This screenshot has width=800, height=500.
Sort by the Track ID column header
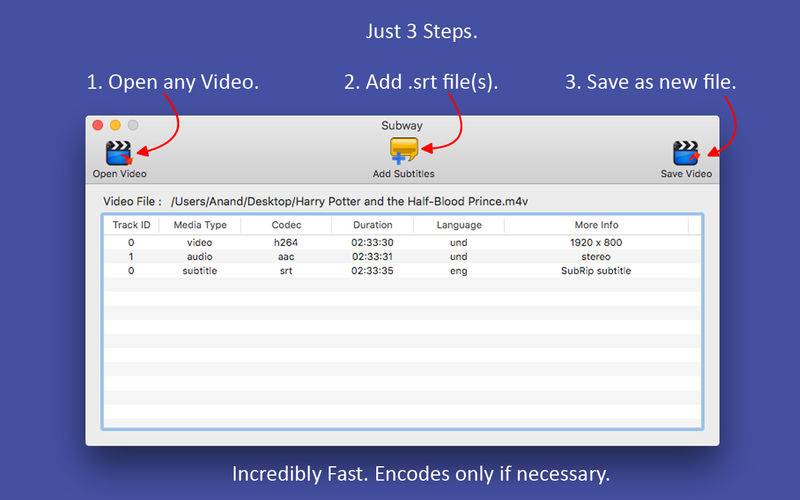[131, 225]
